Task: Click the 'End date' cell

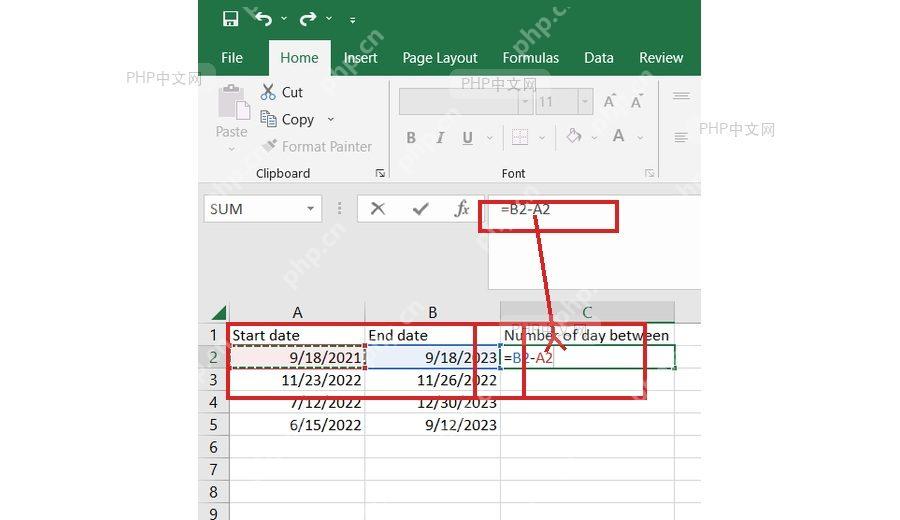Action: tap(433, 335)
